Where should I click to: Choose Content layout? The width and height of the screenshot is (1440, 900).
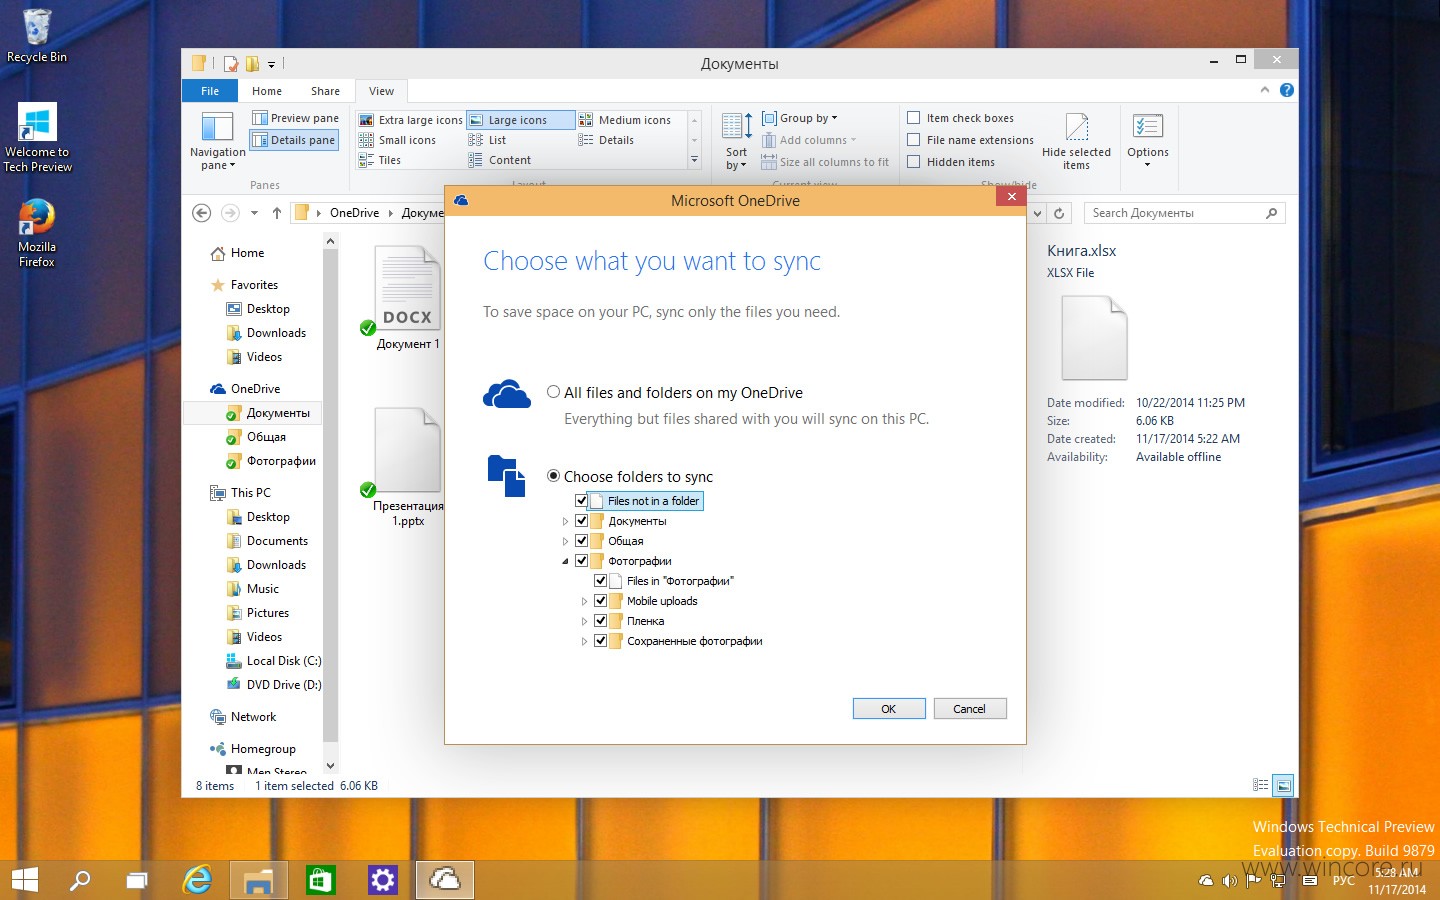pos(500,160)
